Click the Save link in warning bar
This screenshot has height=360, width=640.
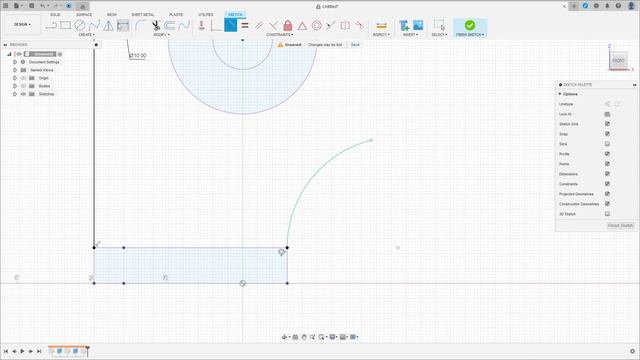point(355,44)
